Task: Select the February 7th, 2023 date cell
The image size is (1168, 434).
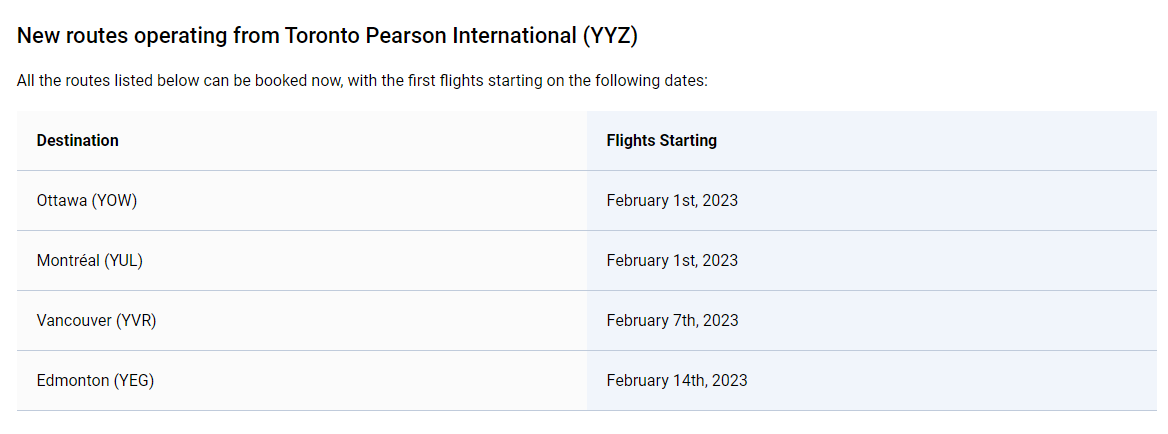Action: (x=672, y=320)
